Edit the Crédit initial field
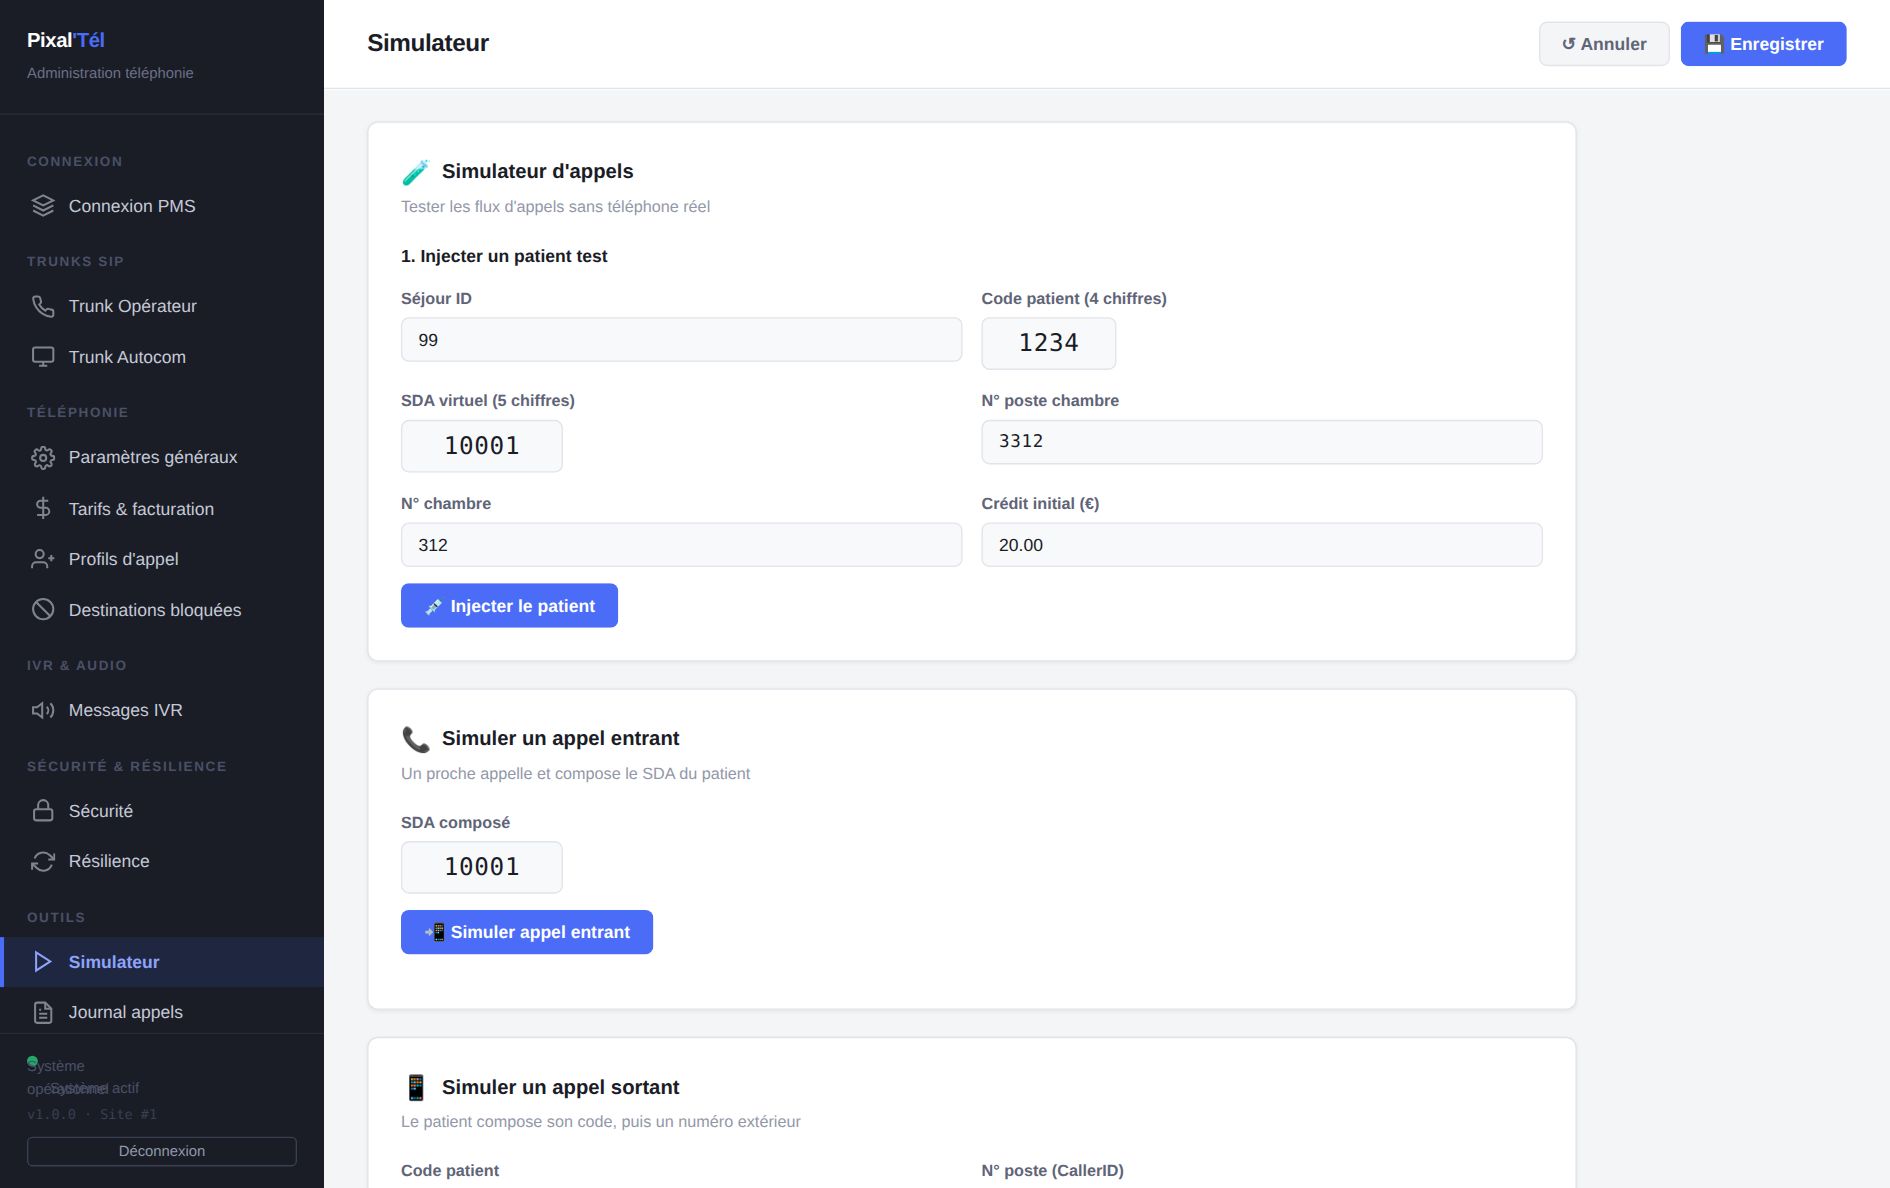 click(1262, 545)
